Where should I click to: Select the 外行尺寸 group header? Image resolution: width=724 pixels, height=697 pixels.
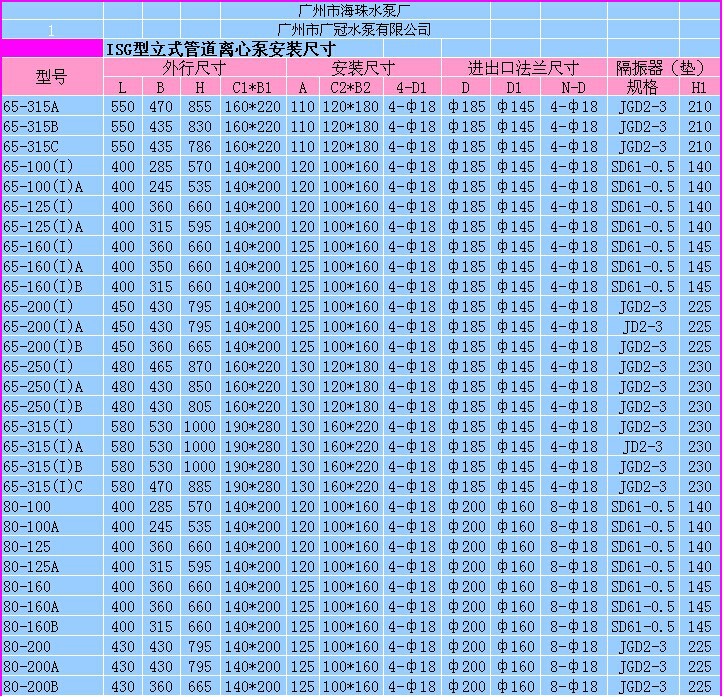pos(194,68)
